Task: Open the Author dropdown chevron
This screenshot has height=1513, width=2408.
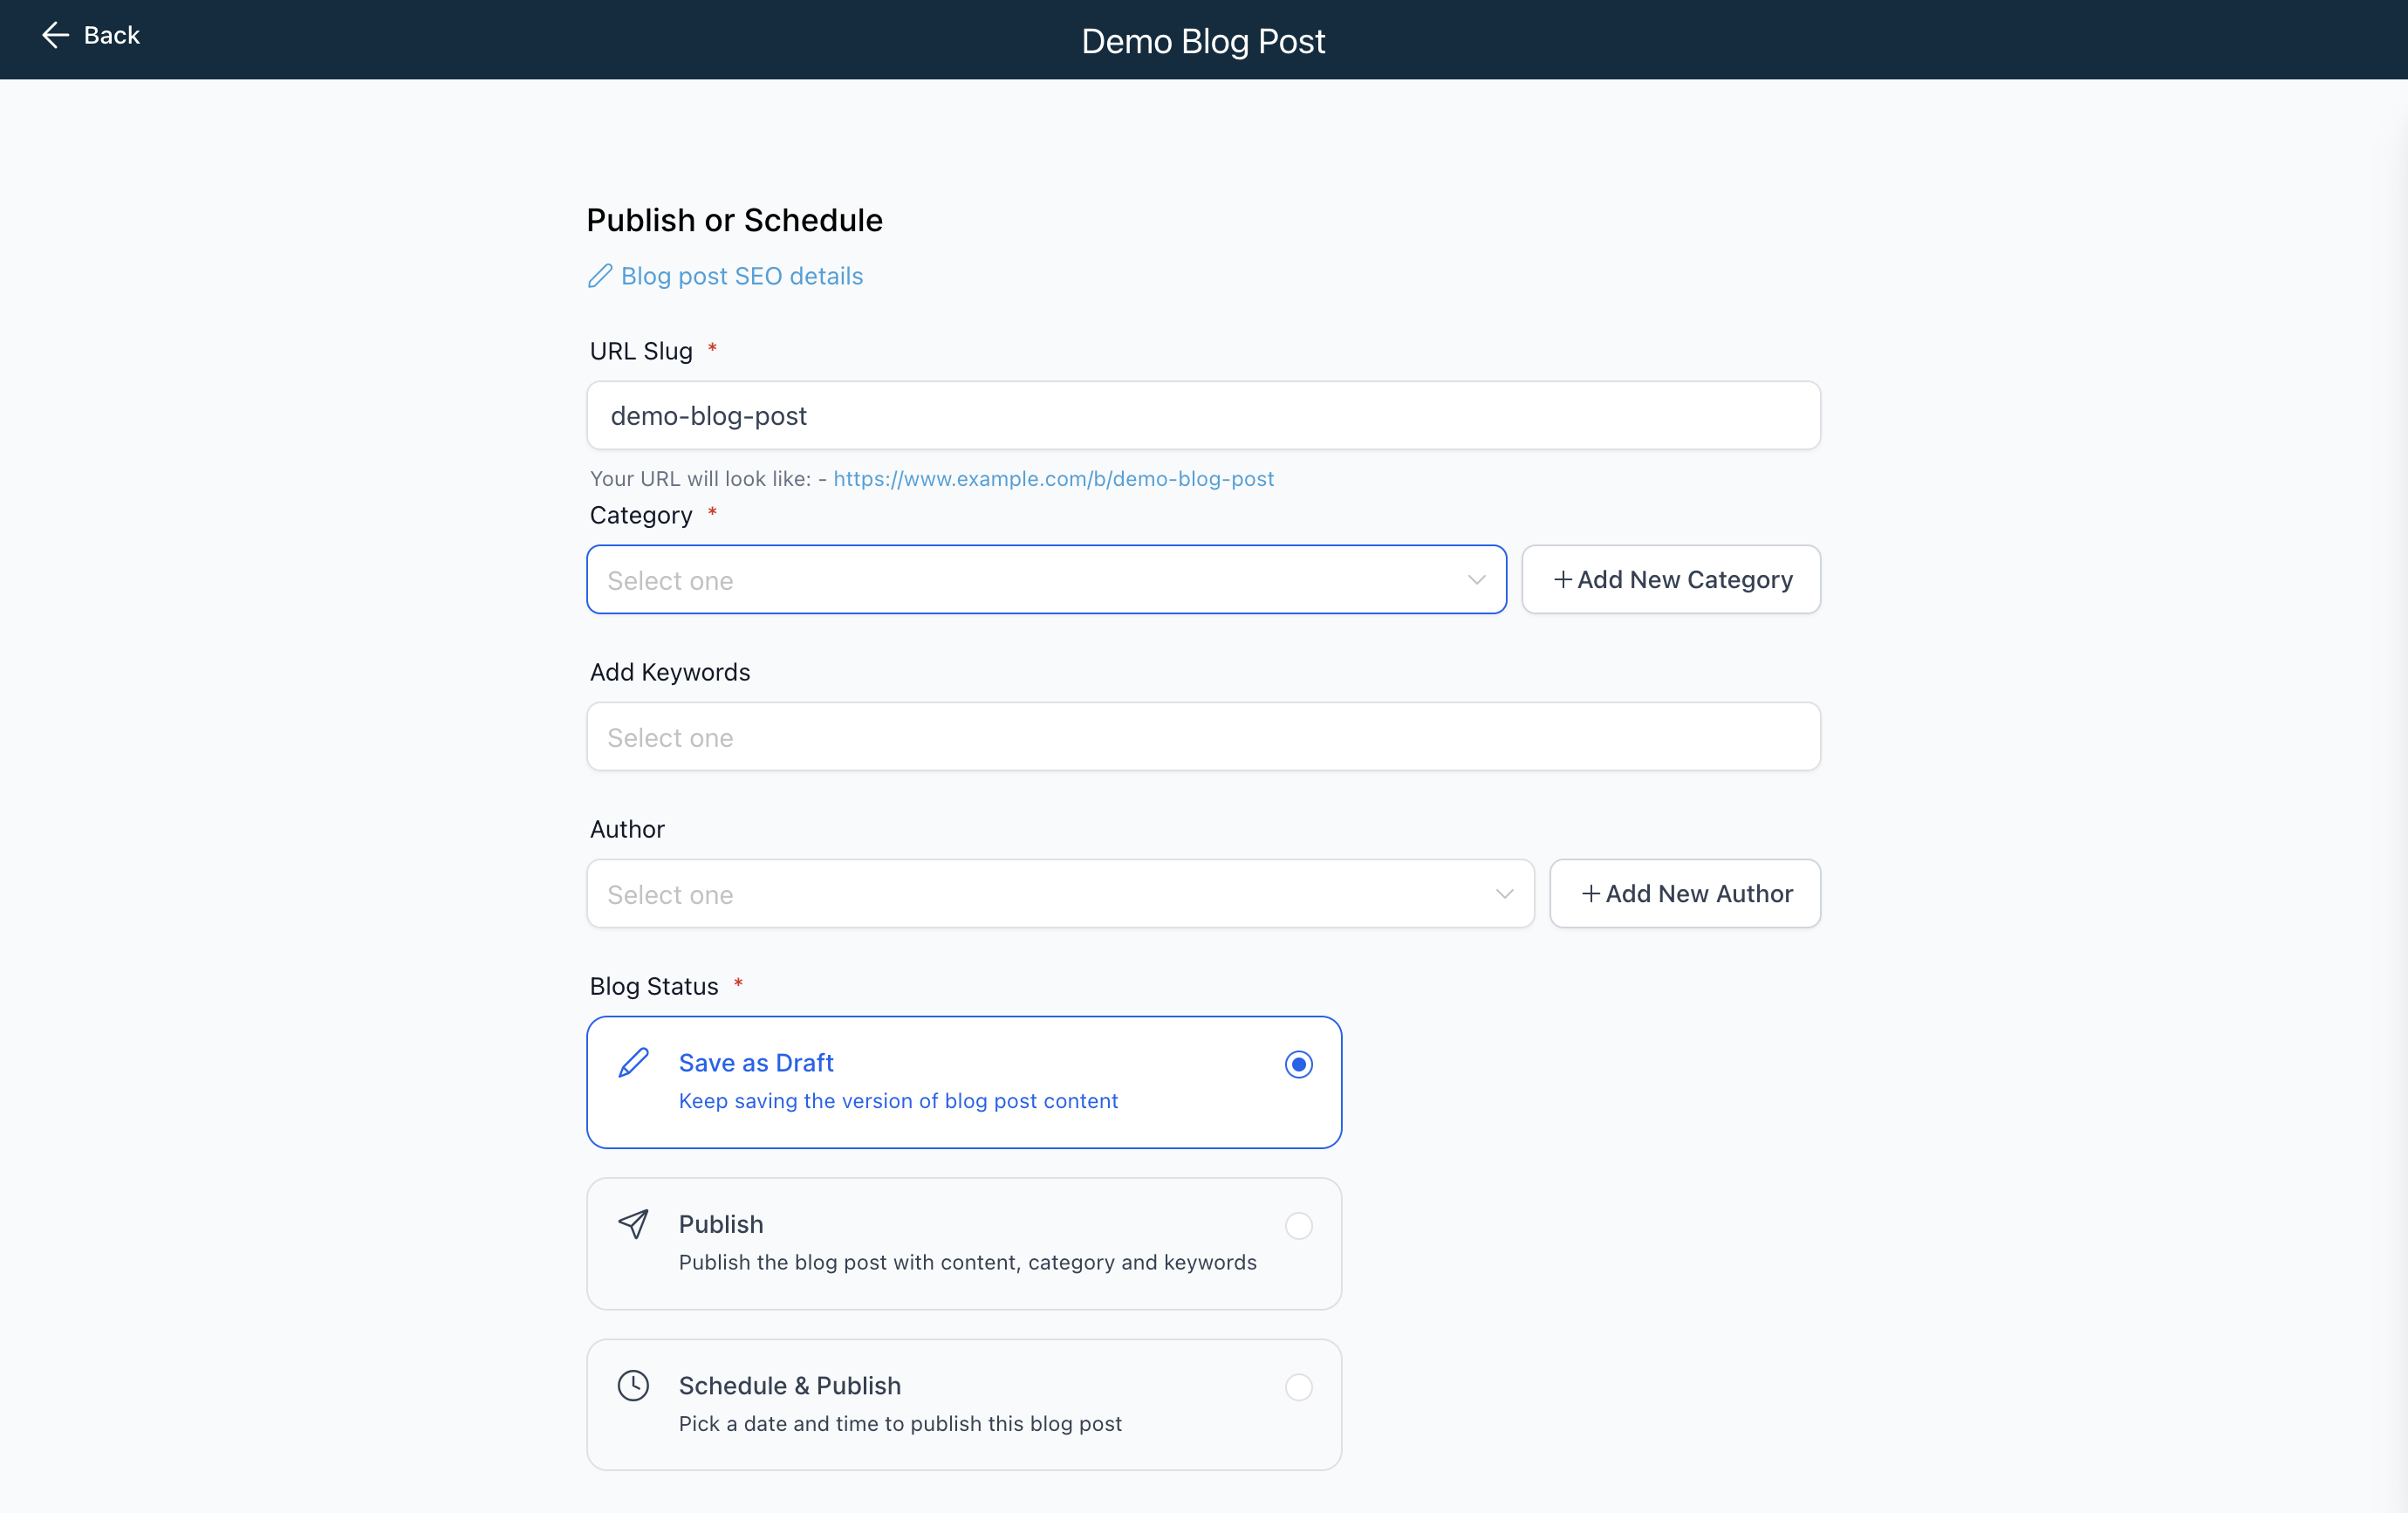Action: (x=1505, y=894)
